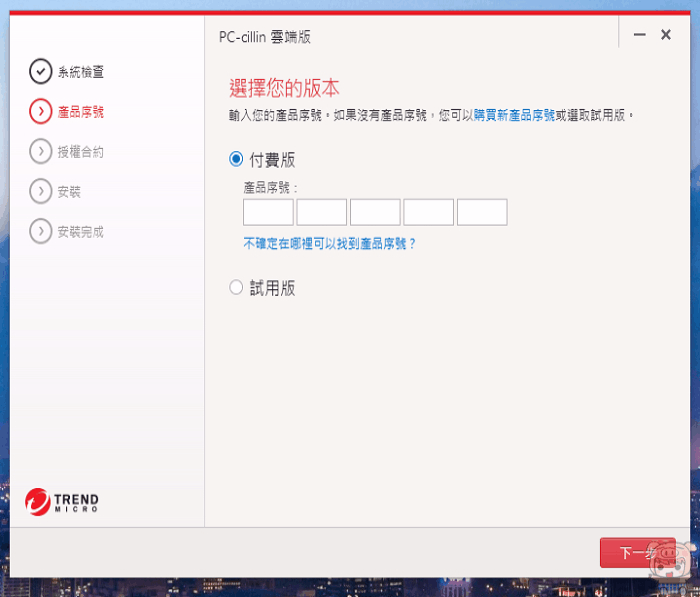Viewport: 700px width, 597px height.
Task: Click the fourth product serial number field
Action: coord(429,212)
